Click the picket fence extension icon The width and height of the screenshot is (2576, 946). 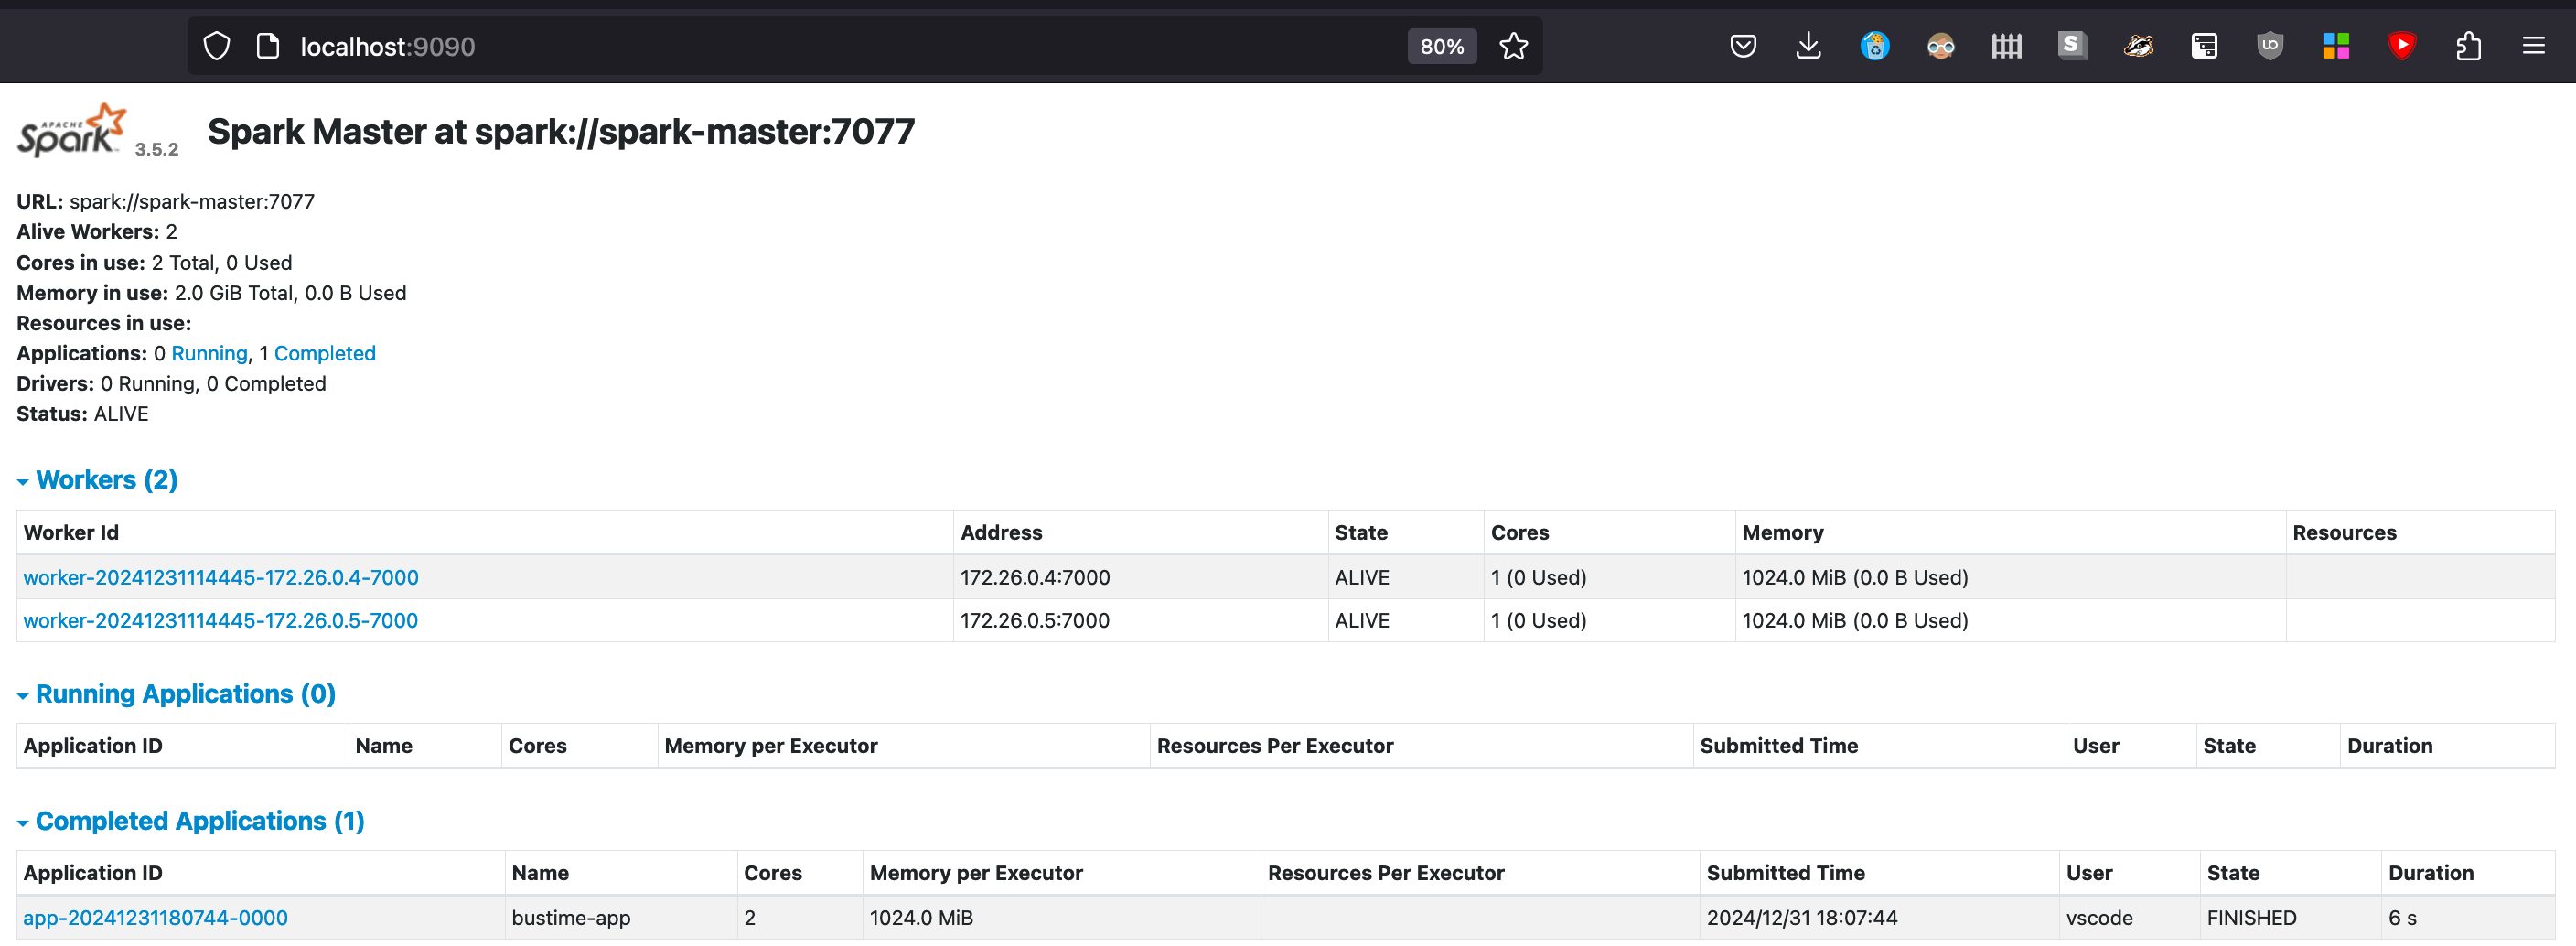point(2006,46)
